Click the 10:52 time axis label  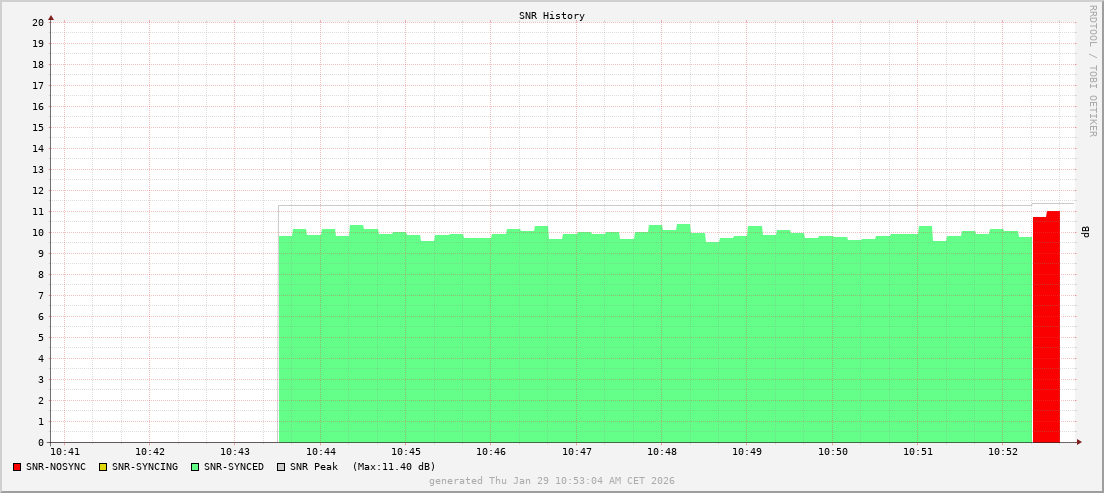click(1003, 452)
